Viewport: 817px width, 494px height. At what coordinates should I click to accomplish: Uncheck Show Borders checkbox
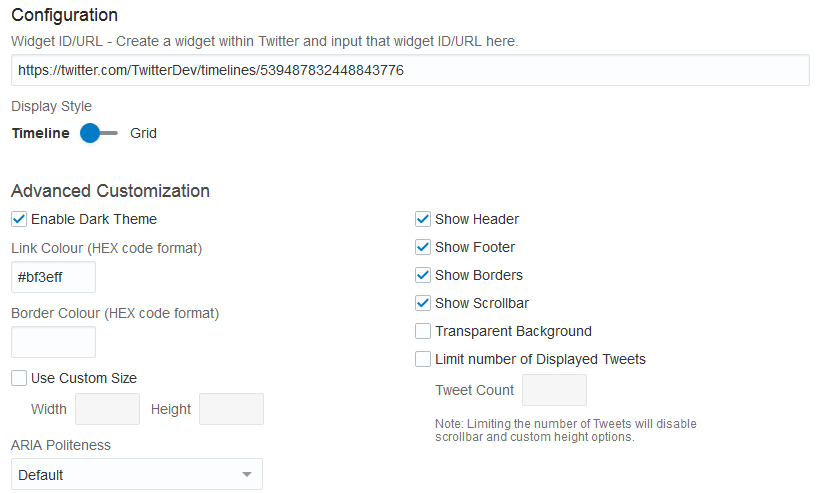[x=423, y=275]
